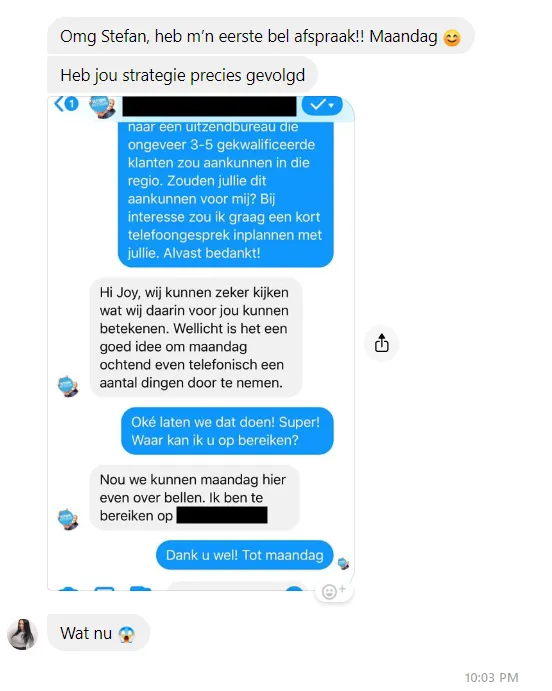Click the share icon beside the screenshot
The height and width of the screenshot is (691, 552).
pos(382,343)
